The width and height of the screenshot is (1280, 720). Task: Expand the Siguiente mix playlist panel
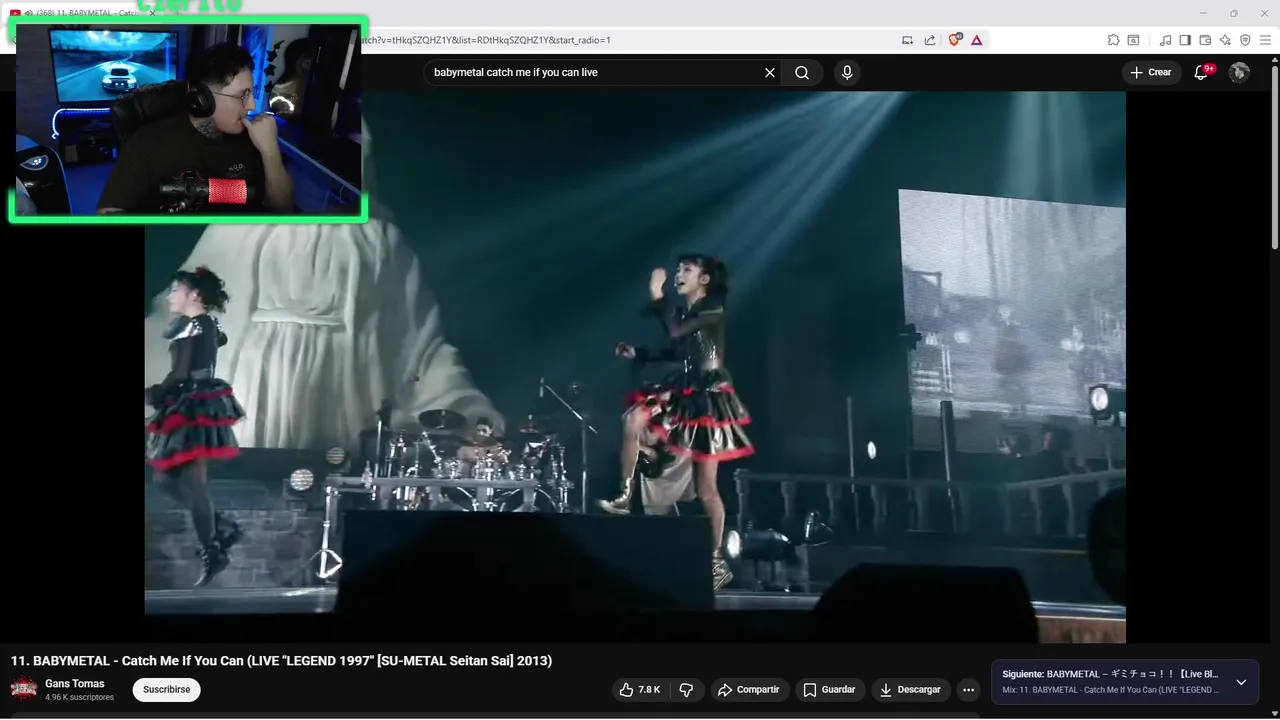coord(1241,682)
